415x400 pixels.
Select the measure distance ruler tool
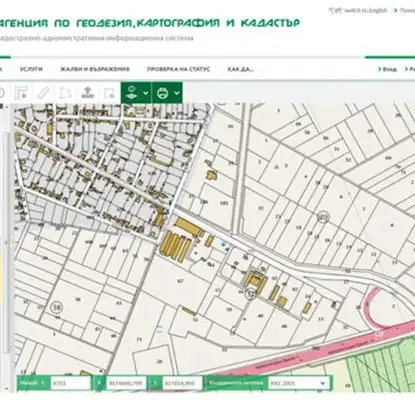point(43,92)
